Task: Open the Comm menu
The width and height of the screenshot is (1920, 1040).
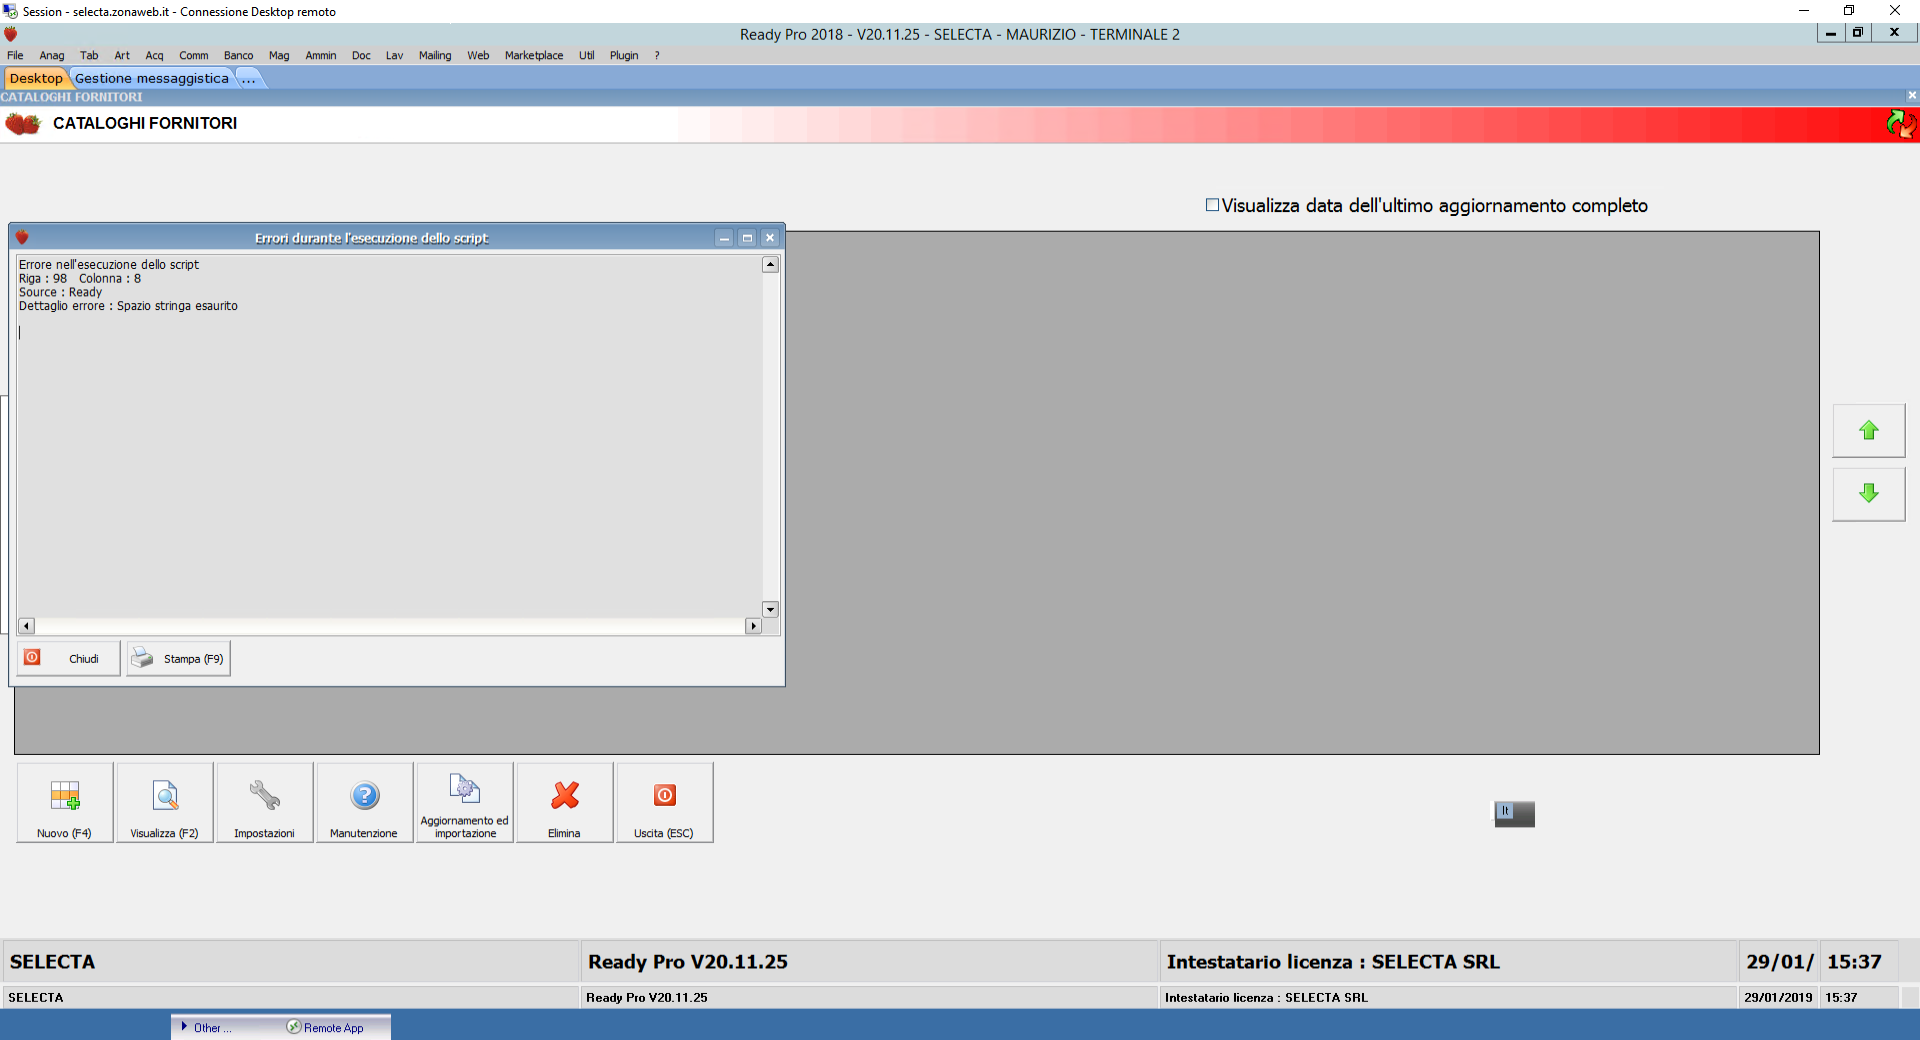Action: coord(194,55)
